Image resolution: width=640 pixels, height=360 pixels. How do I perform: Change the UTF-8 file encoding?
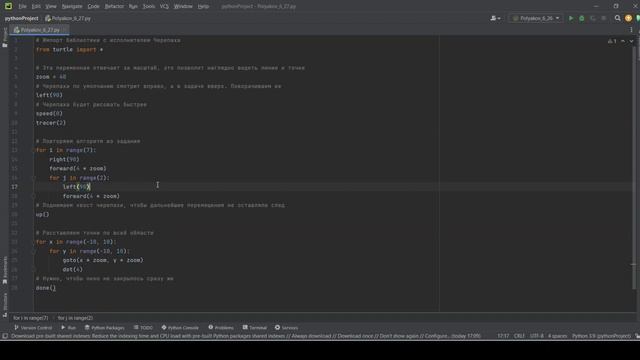[x=536, y=336]
